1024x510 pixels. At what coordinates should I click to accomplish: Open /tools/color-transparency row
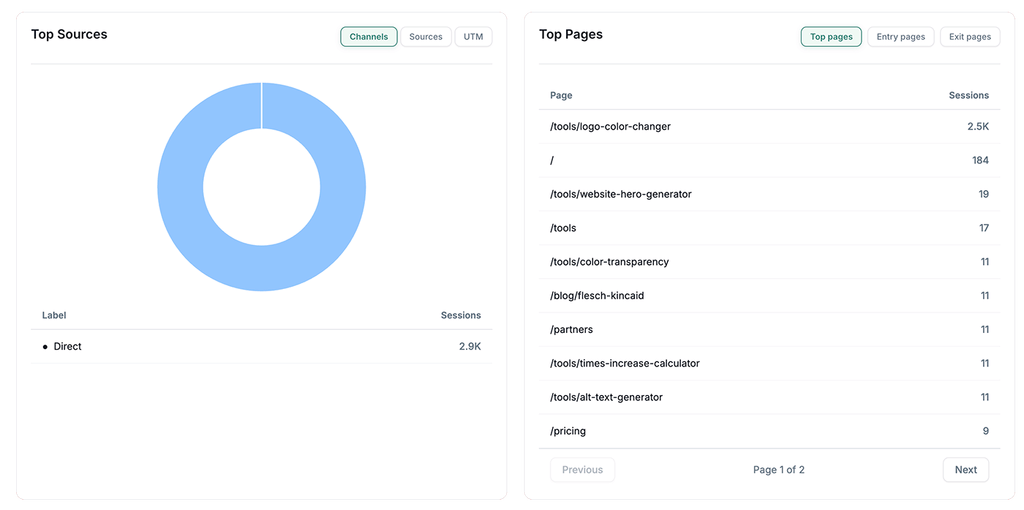[x=769, y=262]
